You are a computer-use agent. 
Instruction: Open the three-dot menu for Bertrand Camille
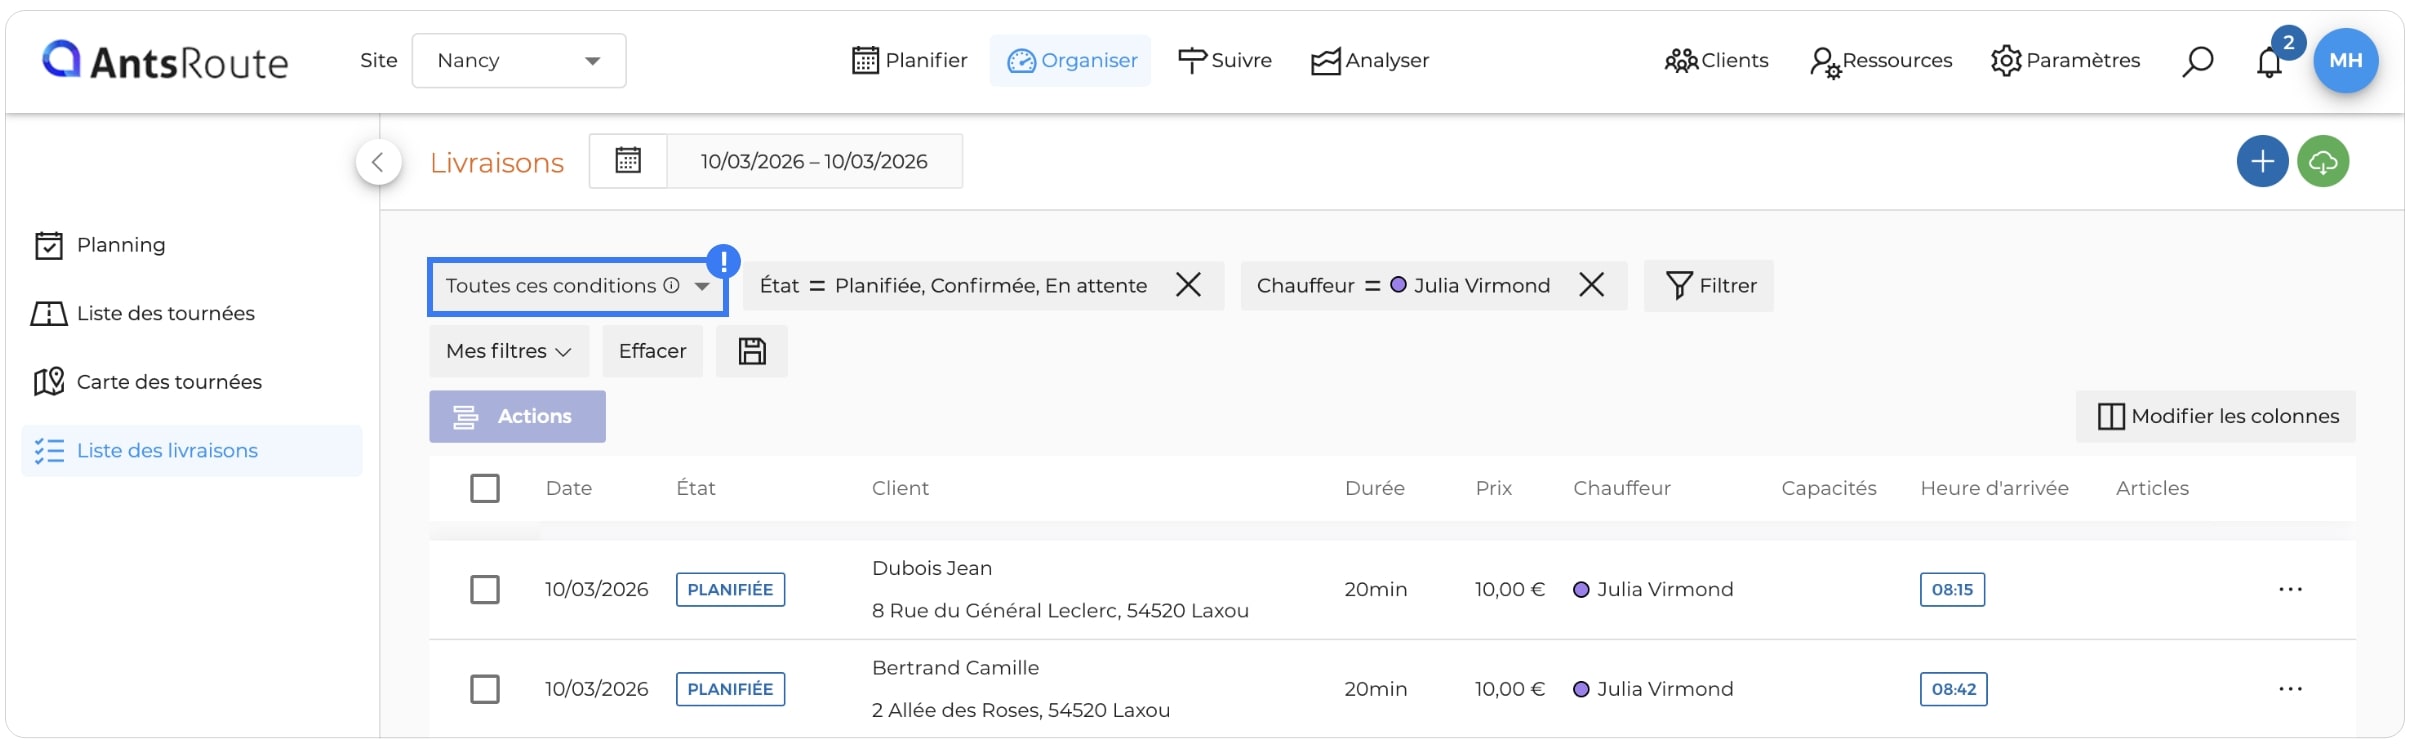[x=2291, y=690]
